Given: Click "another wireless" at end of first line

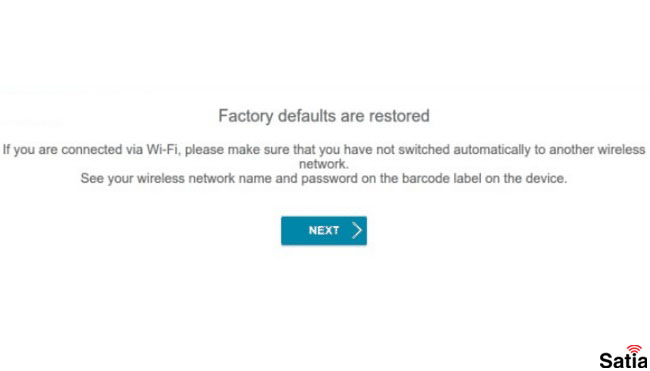Looking at the screenshot, I should pyautogui.click(x=597, y=150).
